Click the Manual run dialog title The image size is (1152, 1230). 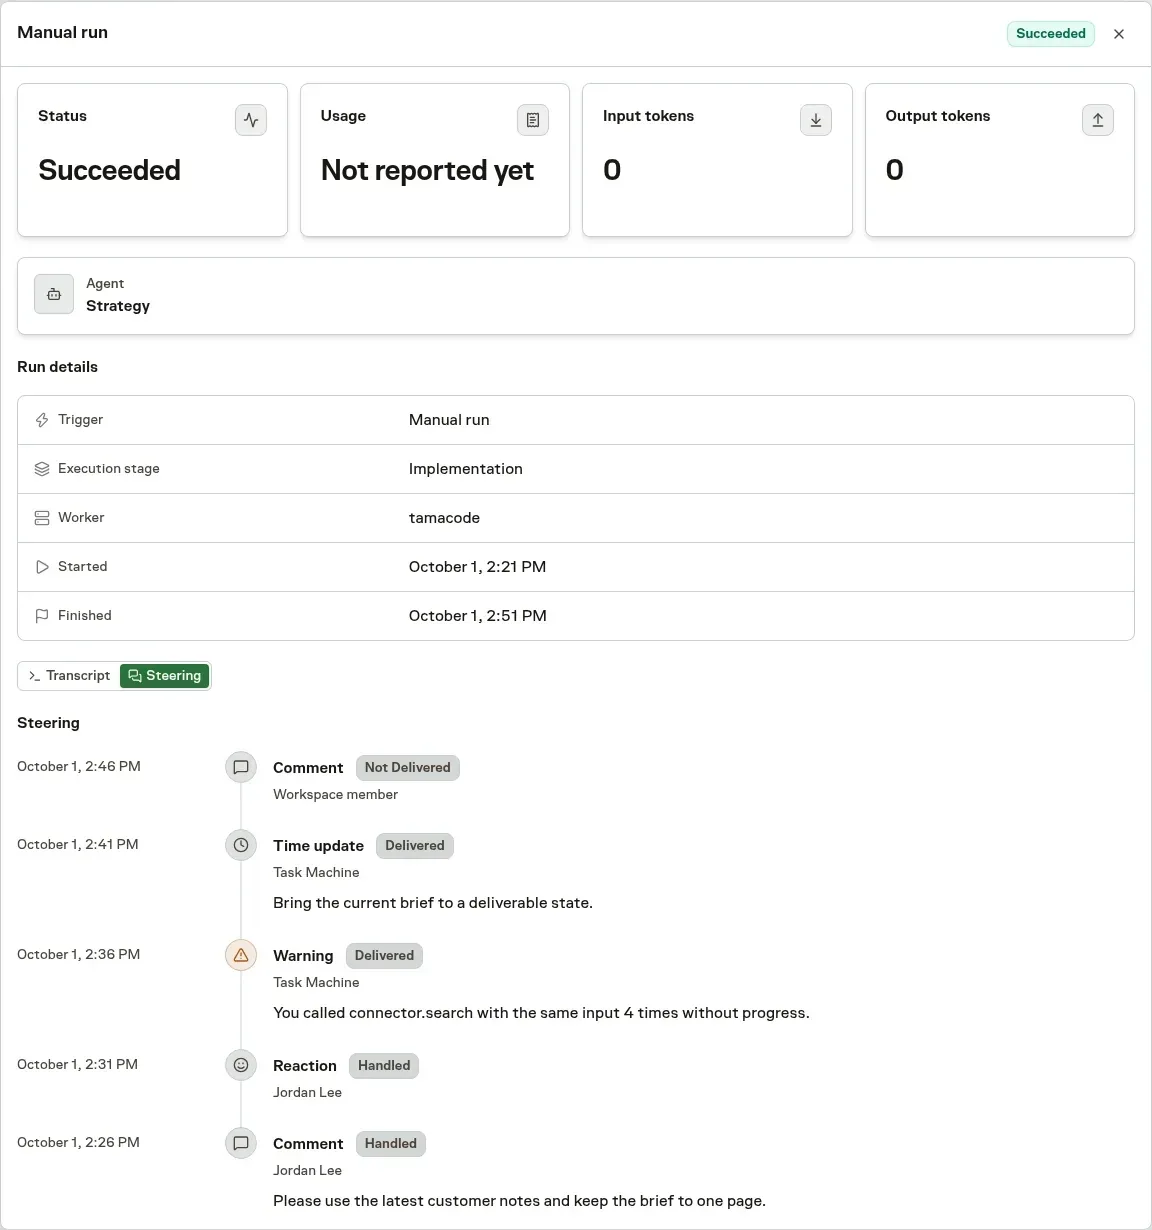(62, 32)
